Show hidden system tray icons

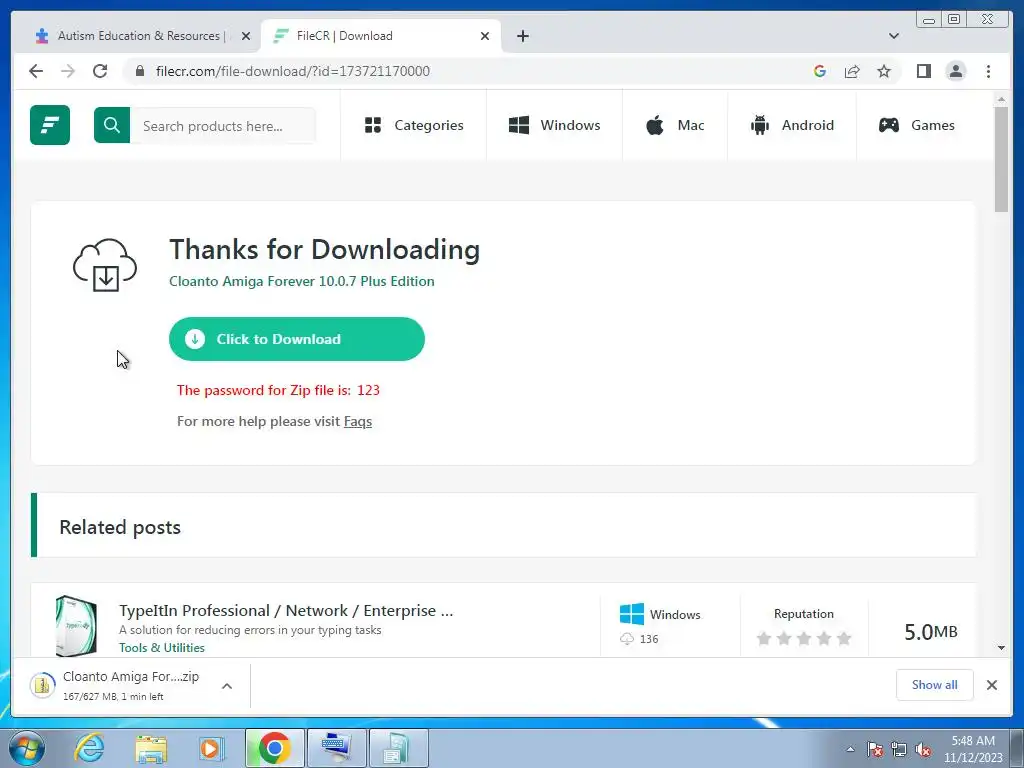[x=850, y=750]
